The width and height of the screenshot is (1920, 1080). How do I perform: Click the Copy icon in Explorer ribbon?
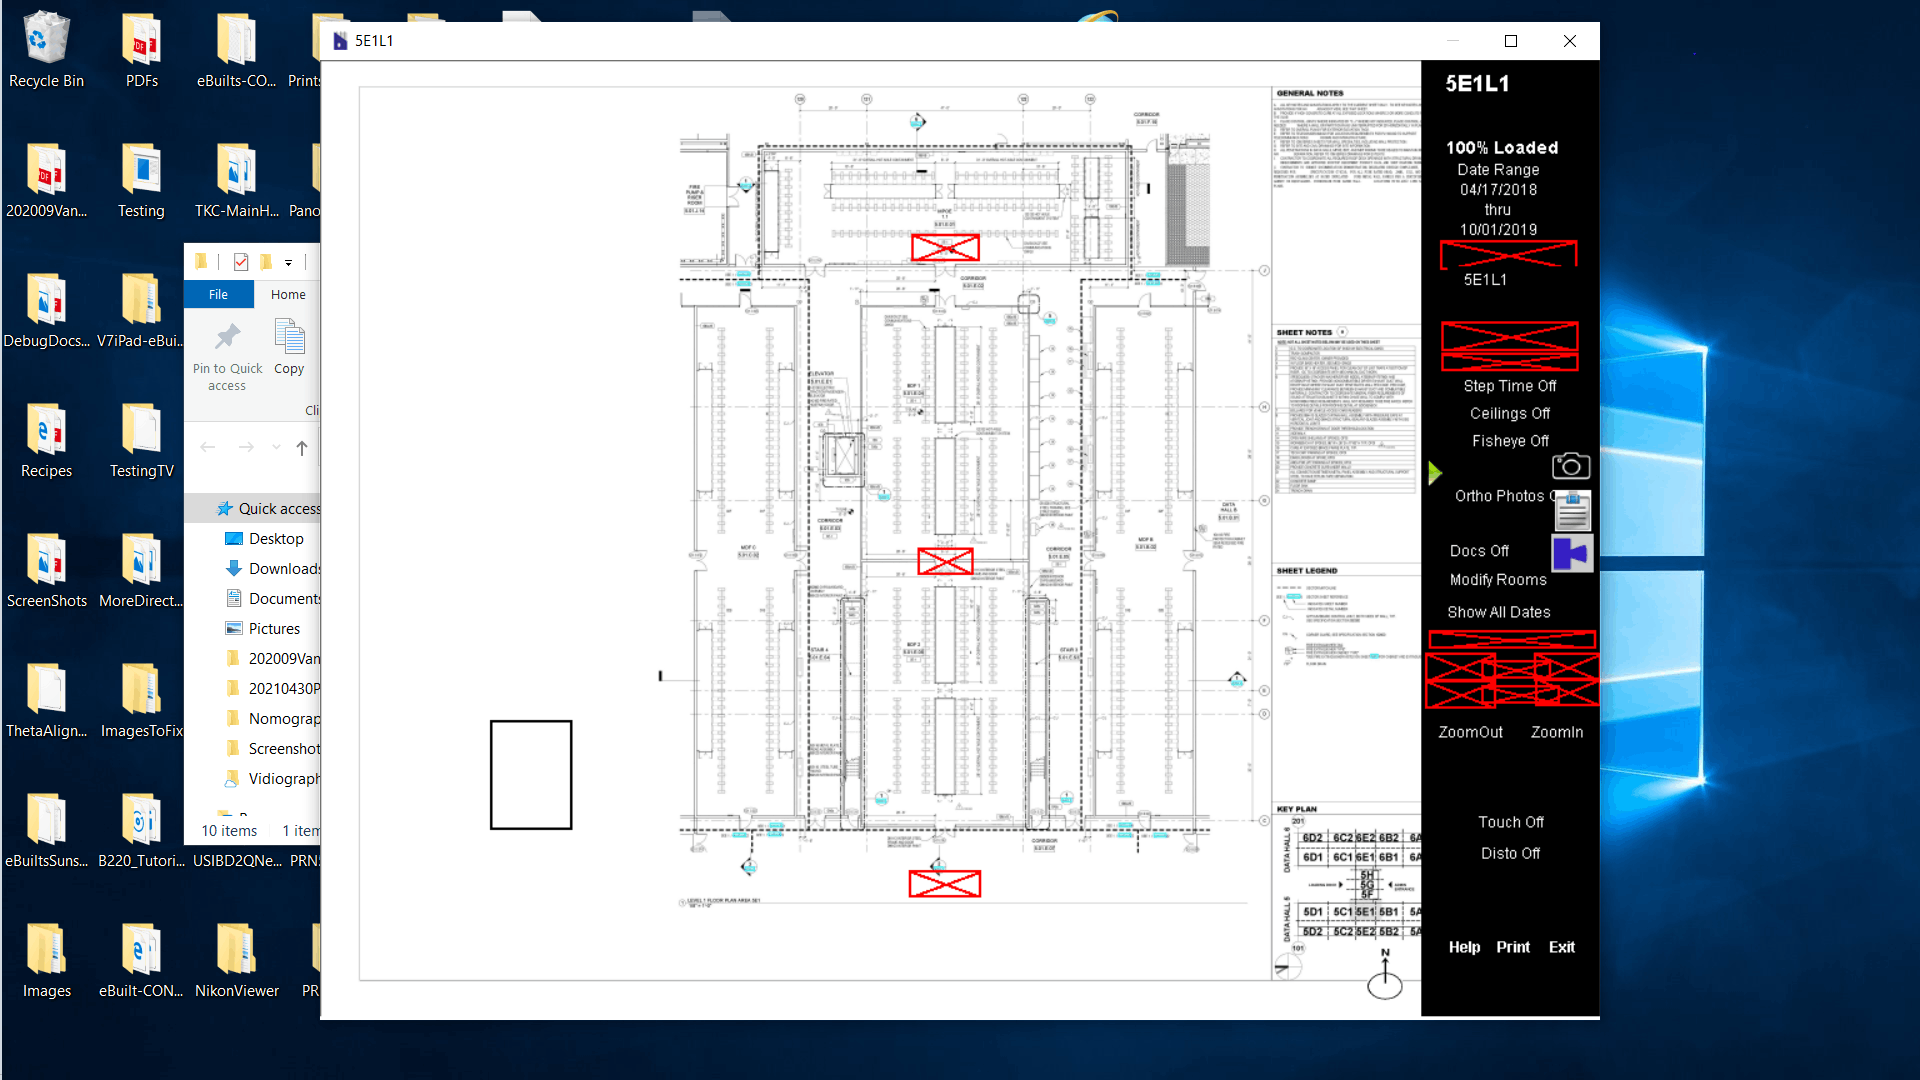(289, 347)
